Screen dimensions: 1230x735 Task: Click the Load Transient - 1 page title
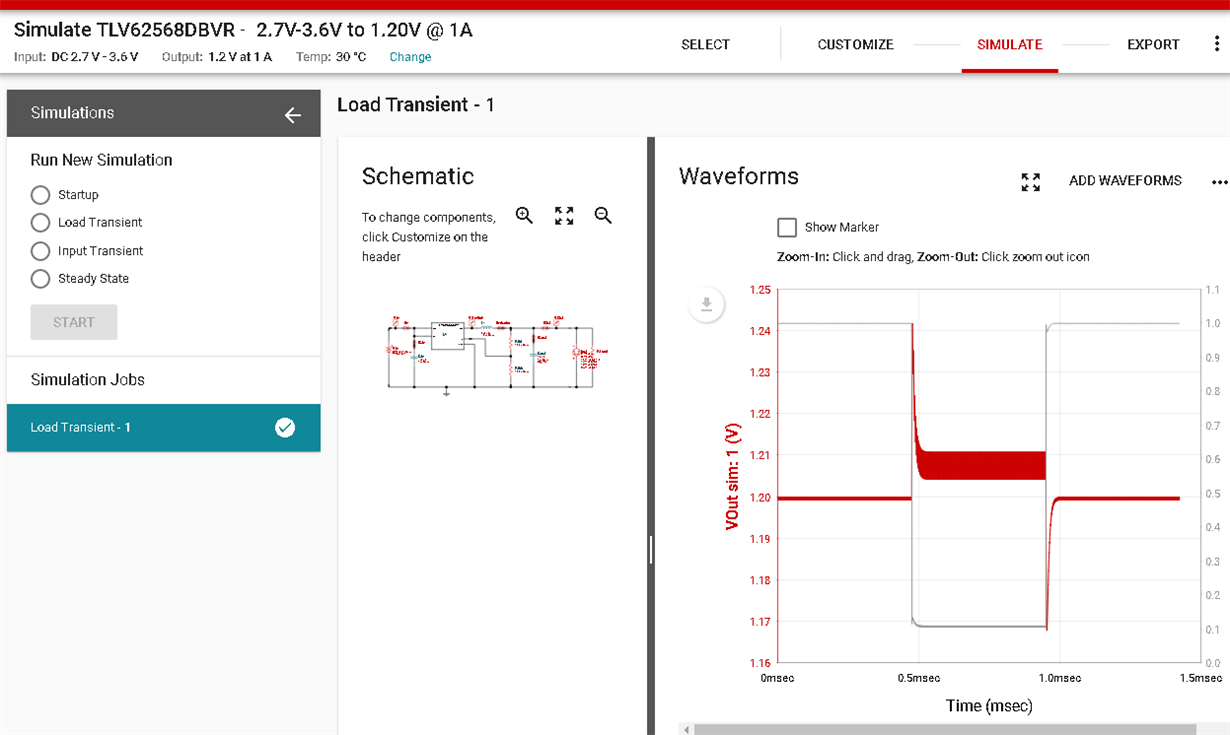tap(416, 105)
